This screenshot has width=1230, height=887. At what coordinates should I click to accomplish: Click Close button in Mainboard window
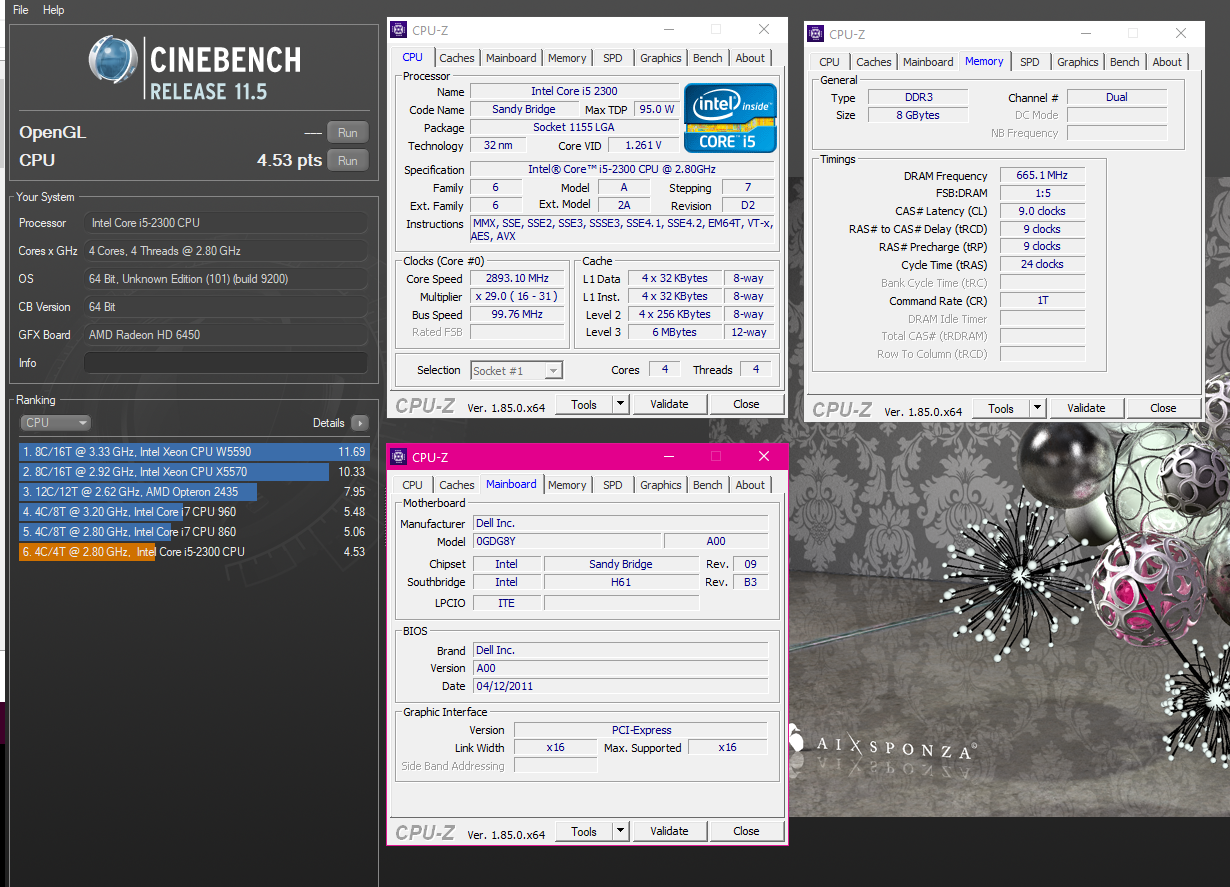coord(746,831)
